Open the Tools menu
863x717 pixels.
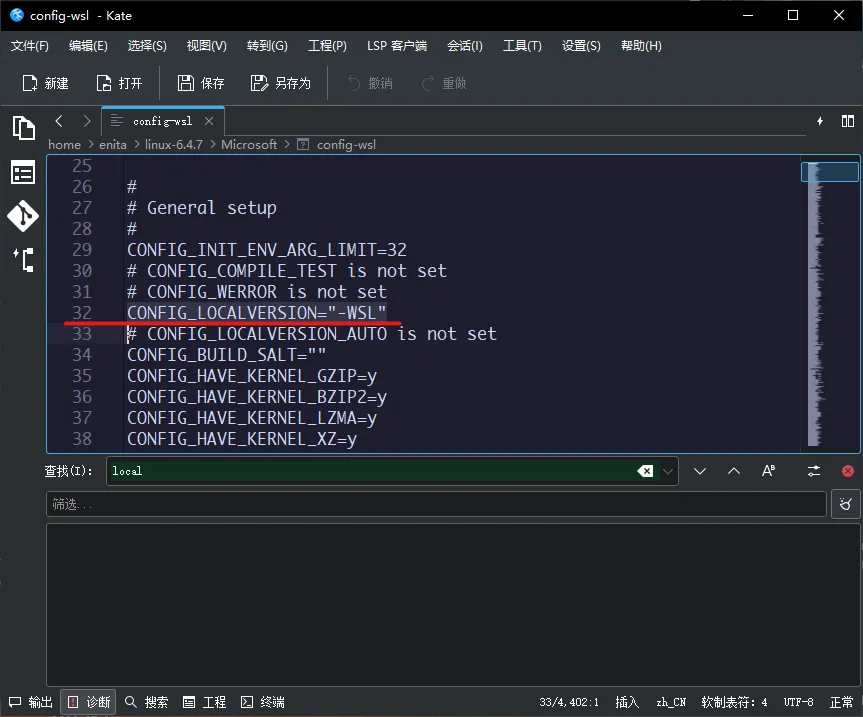coord(521,46)
